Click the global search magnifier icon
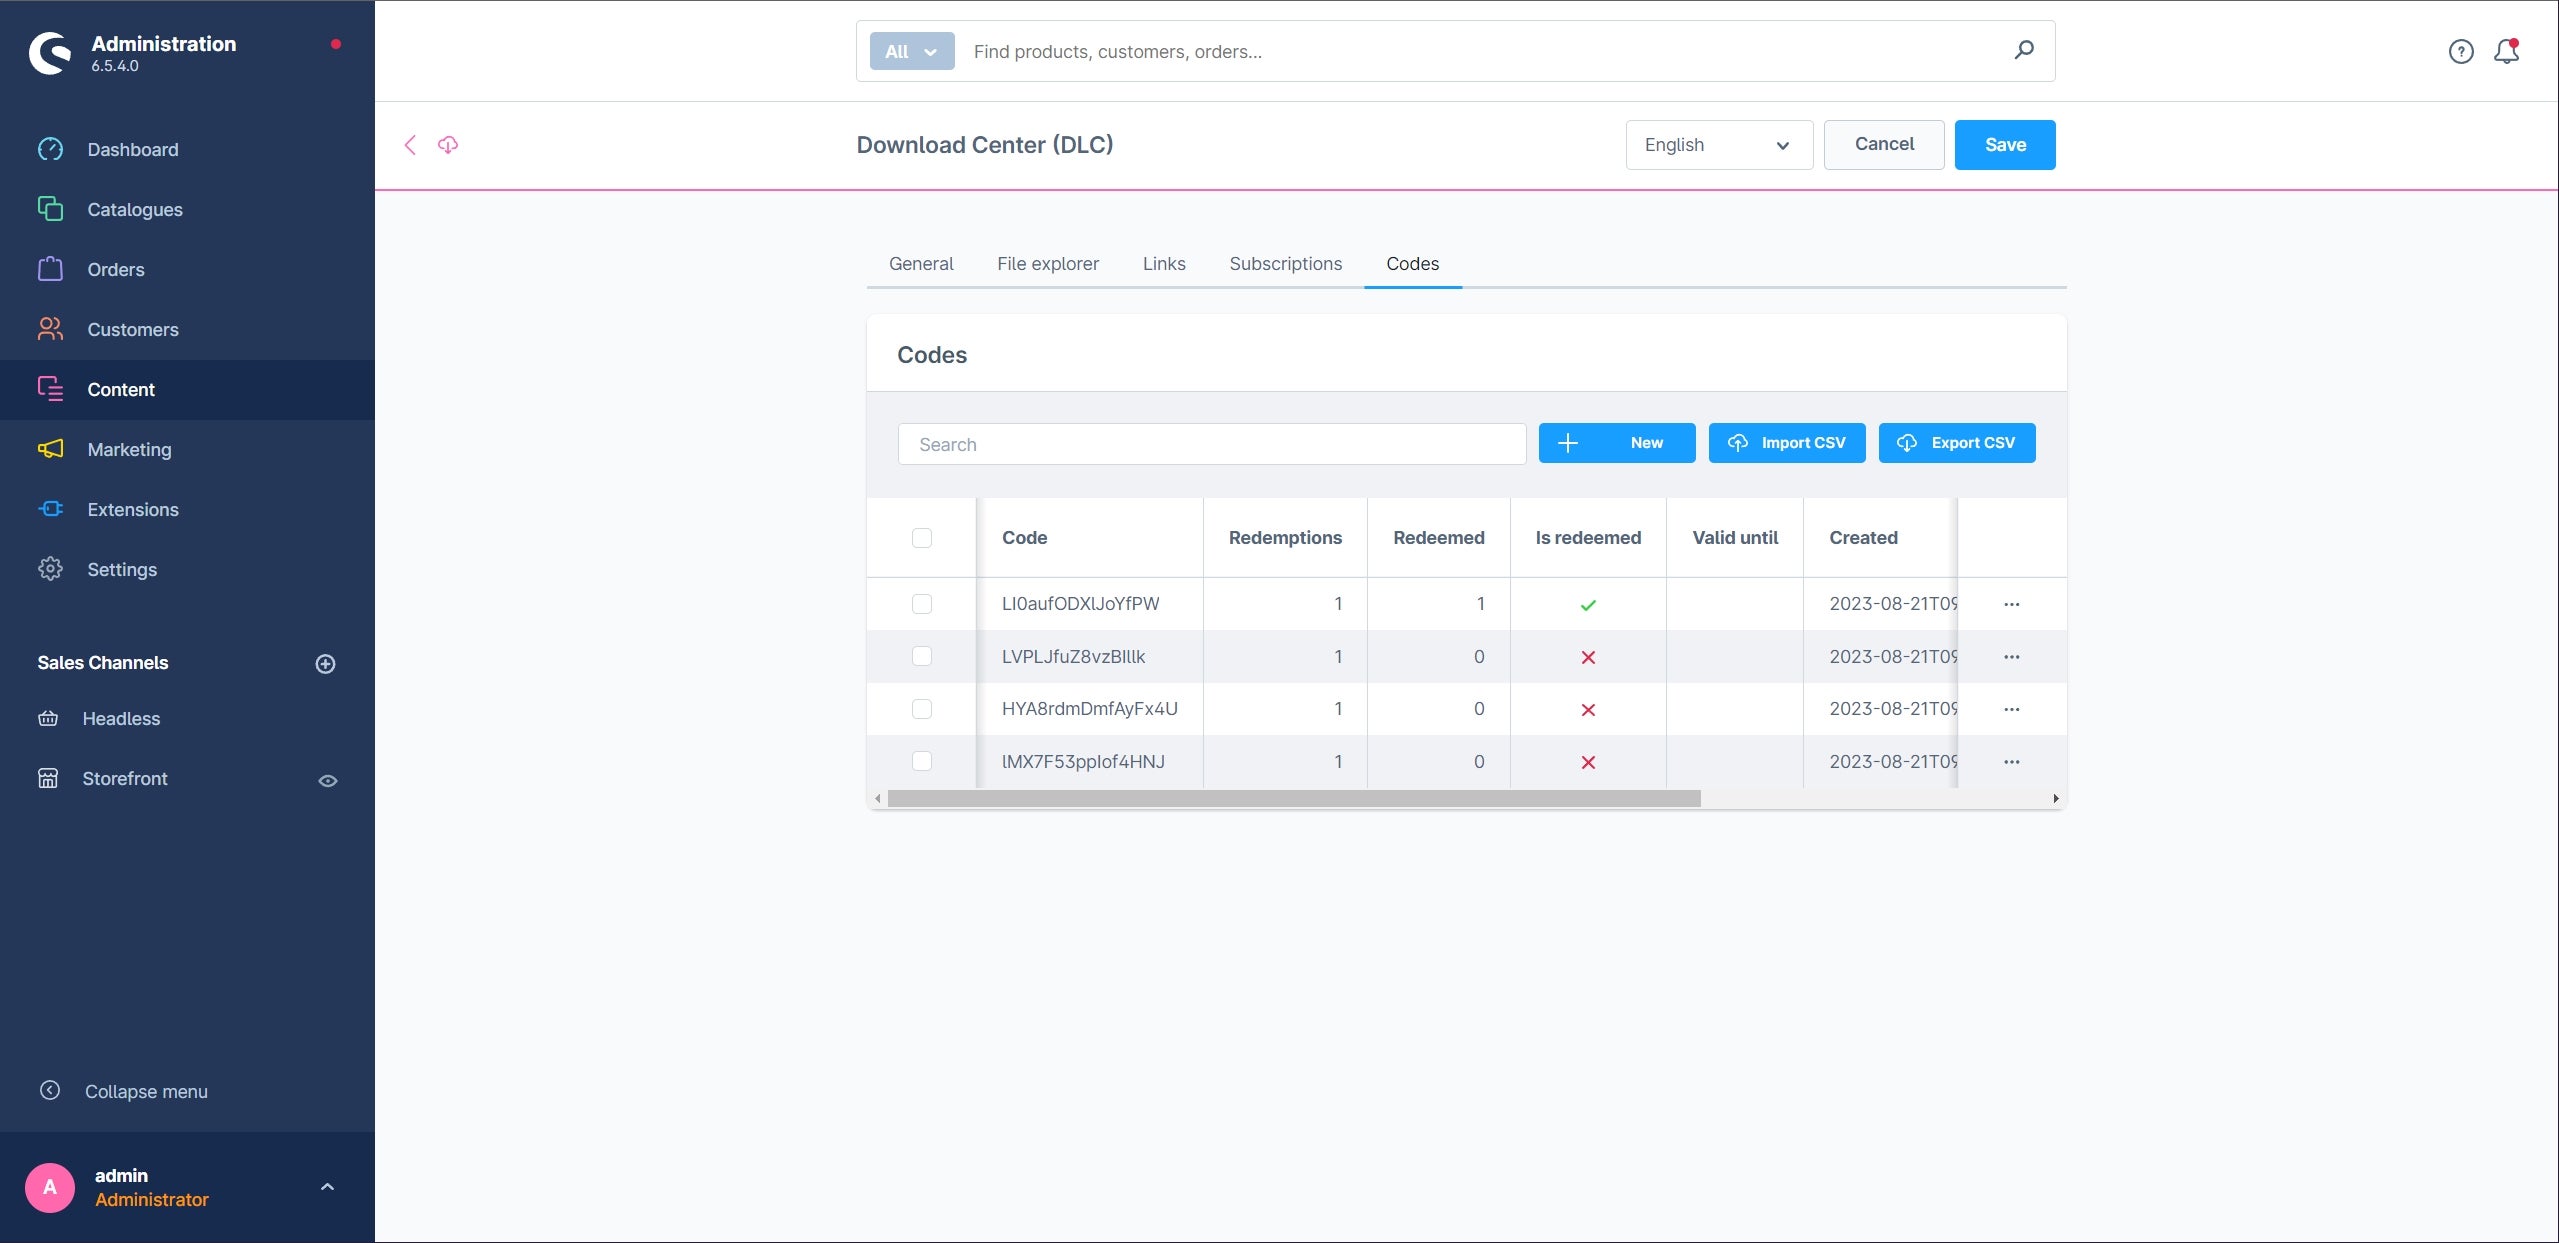Screen dimensions: 2559x1243 pyautogui.click(x=2024, y=50)
